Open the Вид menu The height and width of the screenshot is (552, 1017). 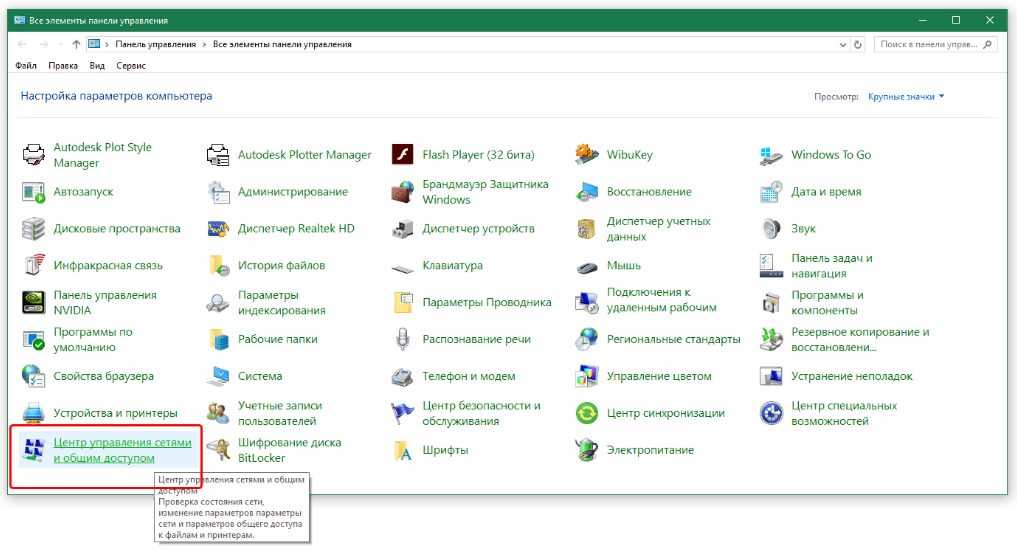tap(97, 66)
